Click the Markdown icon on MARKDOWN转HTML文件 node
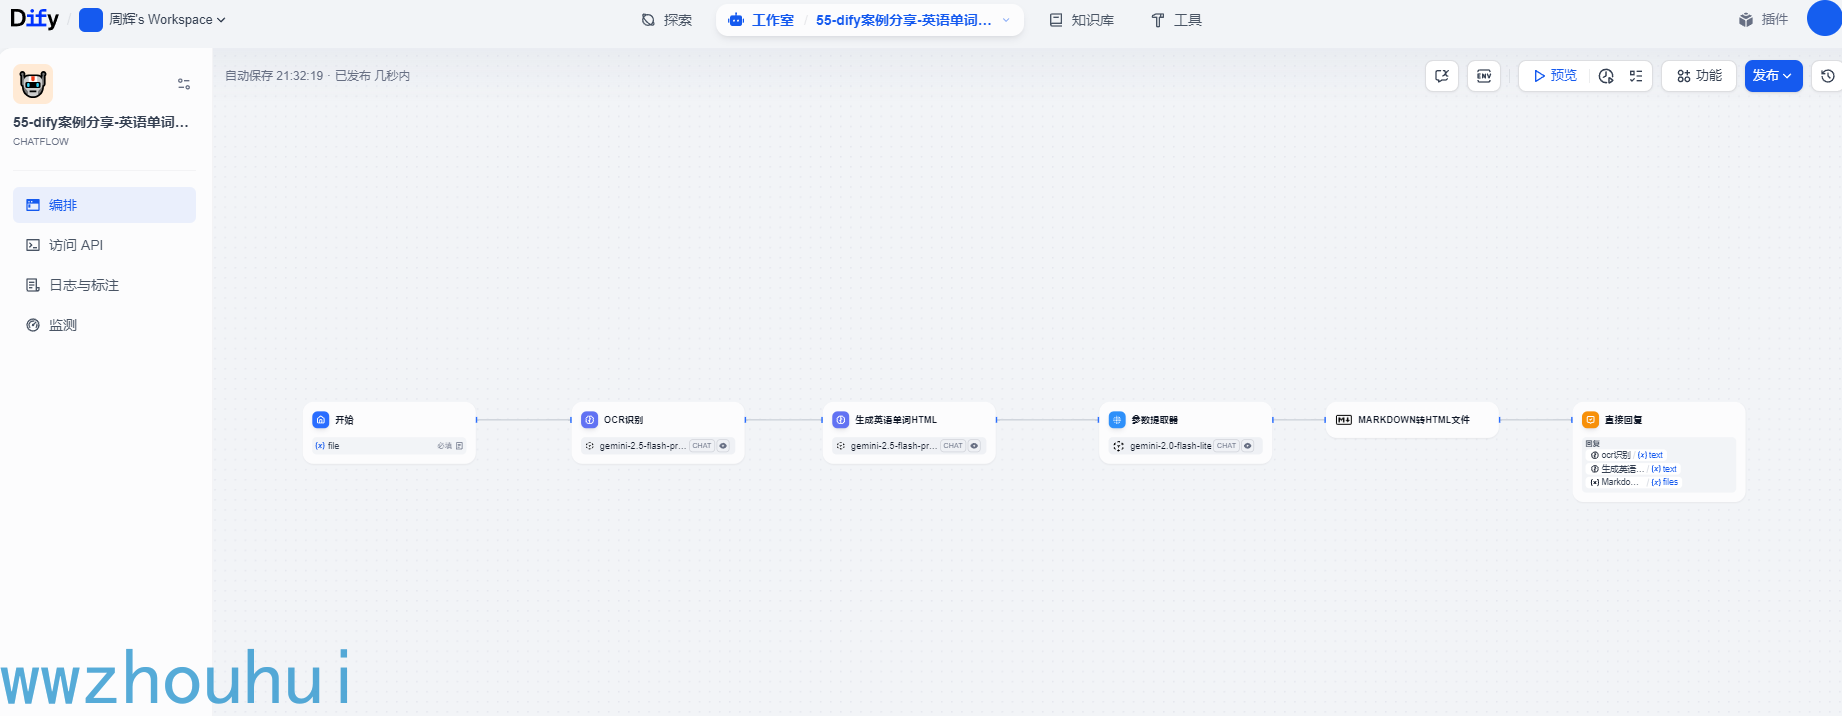 coord(1344,420)
